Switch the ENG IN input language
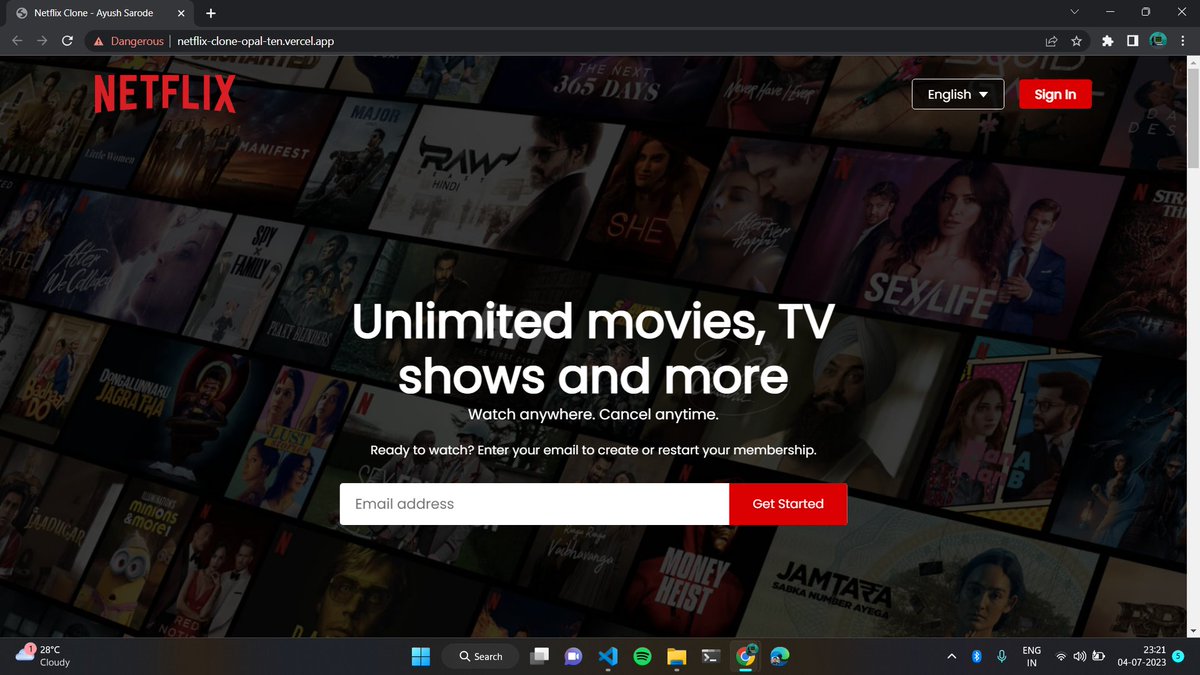Image resolution: width=1200 pixels, height=675 pixels. click(1031, 656)
